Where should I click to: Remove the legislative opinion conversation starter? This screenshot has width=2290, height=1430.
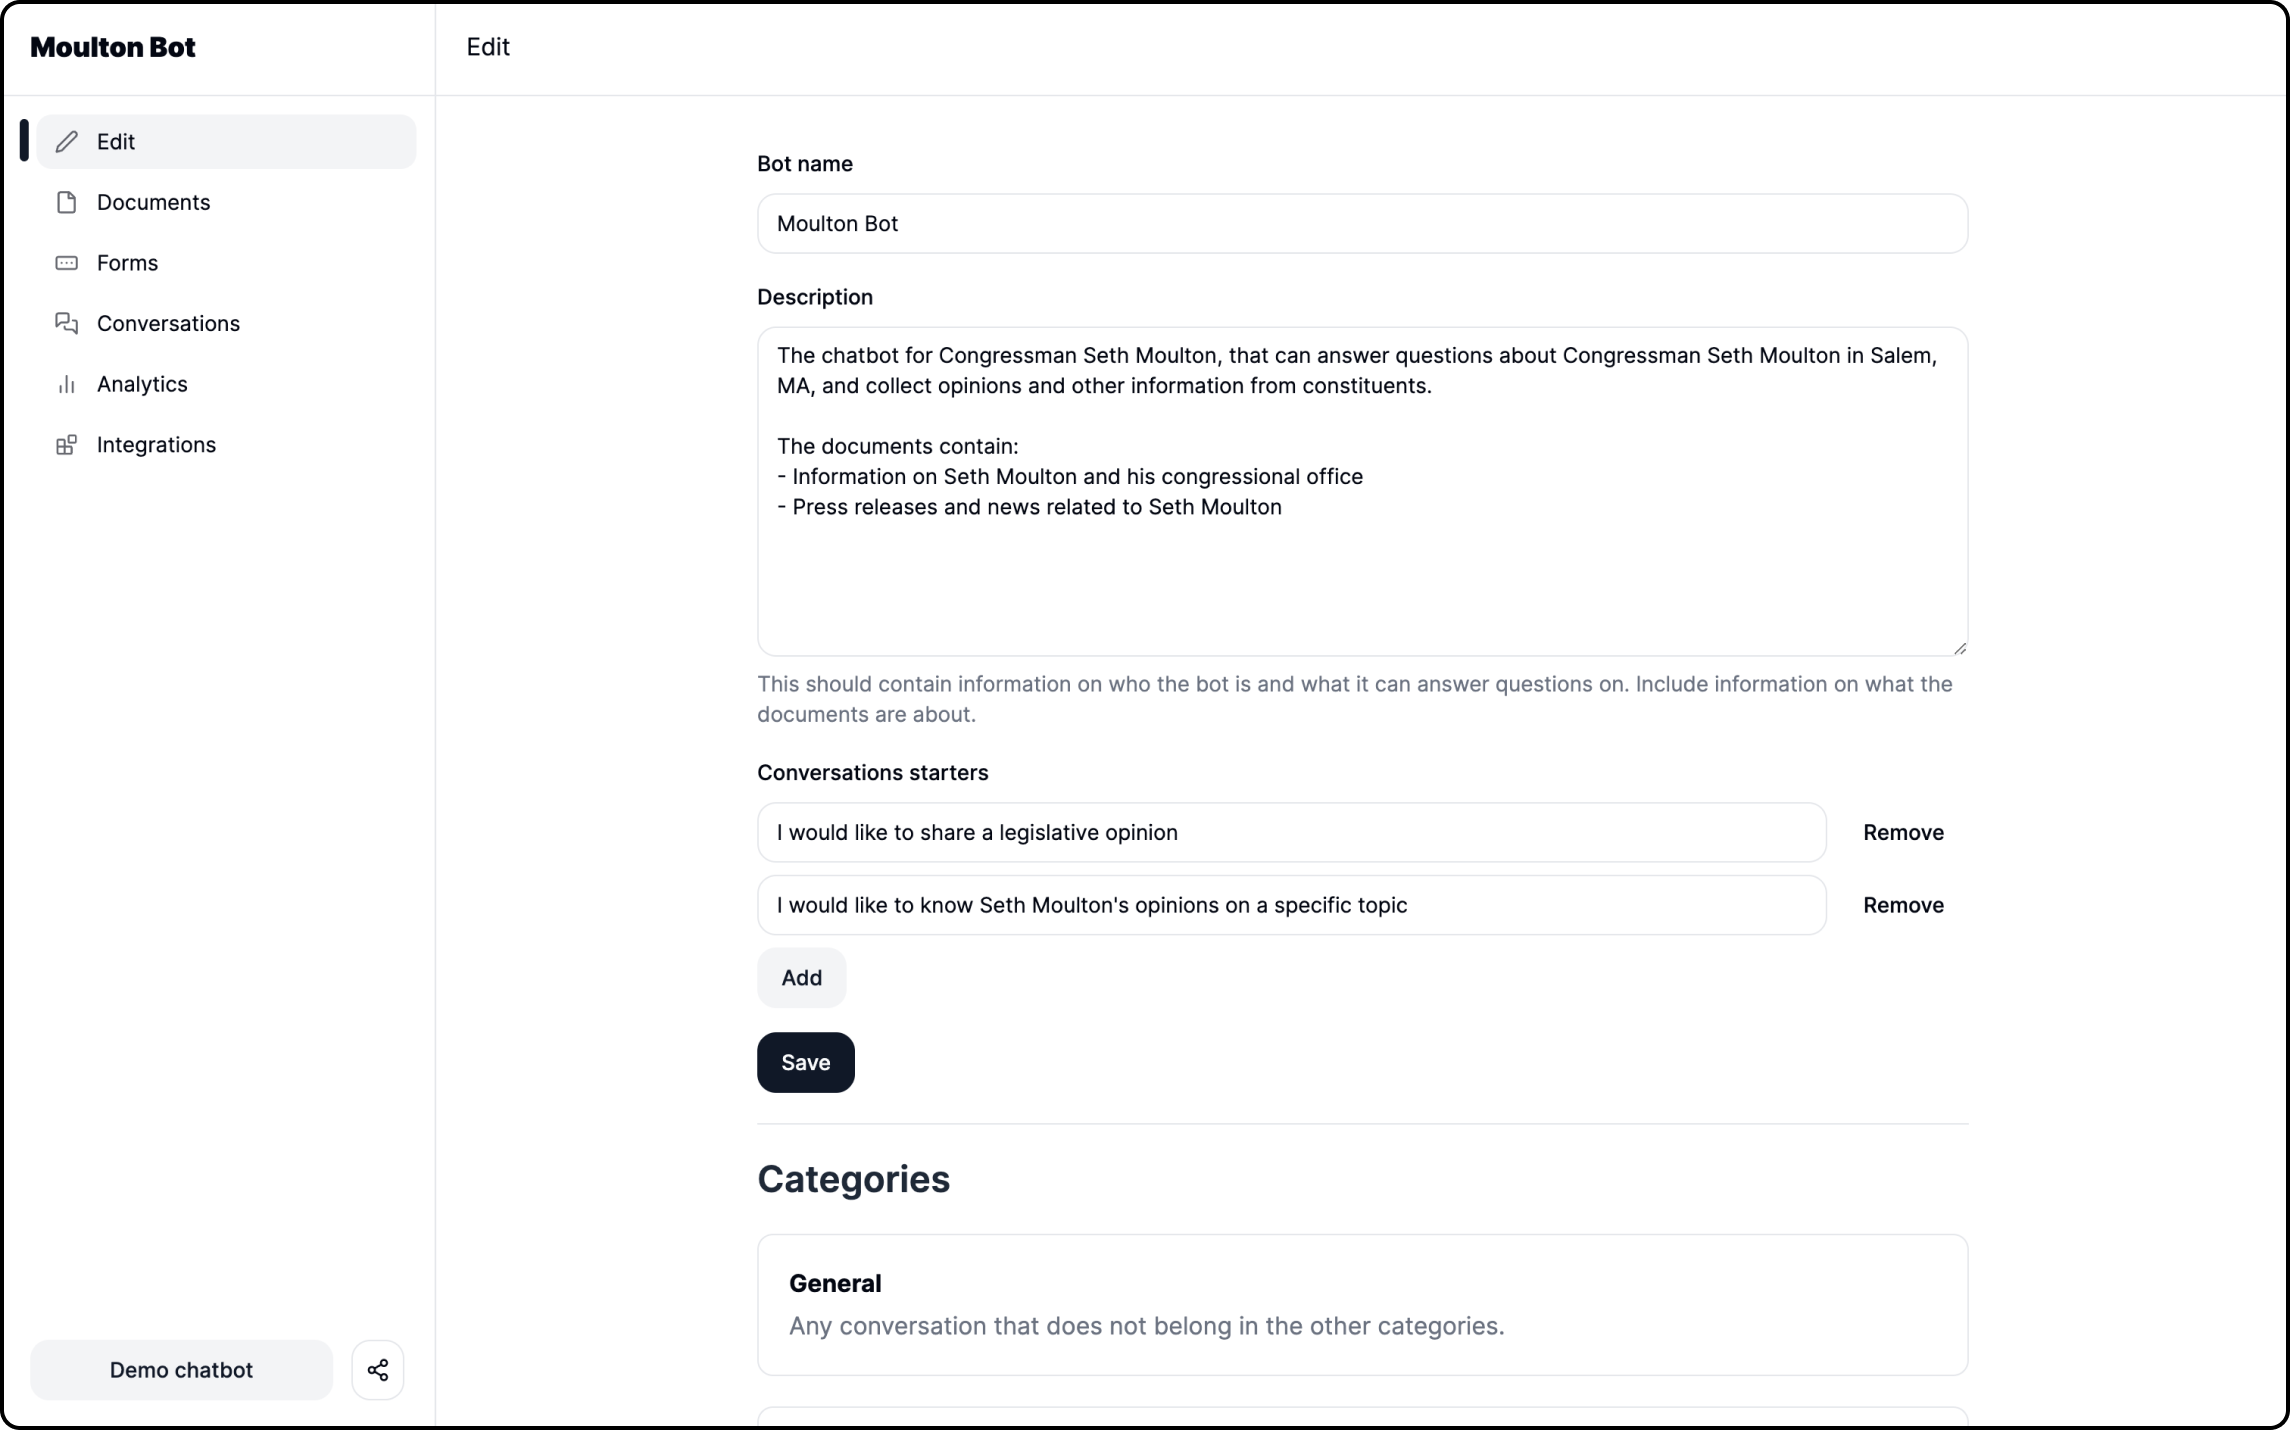point(1902,832)
